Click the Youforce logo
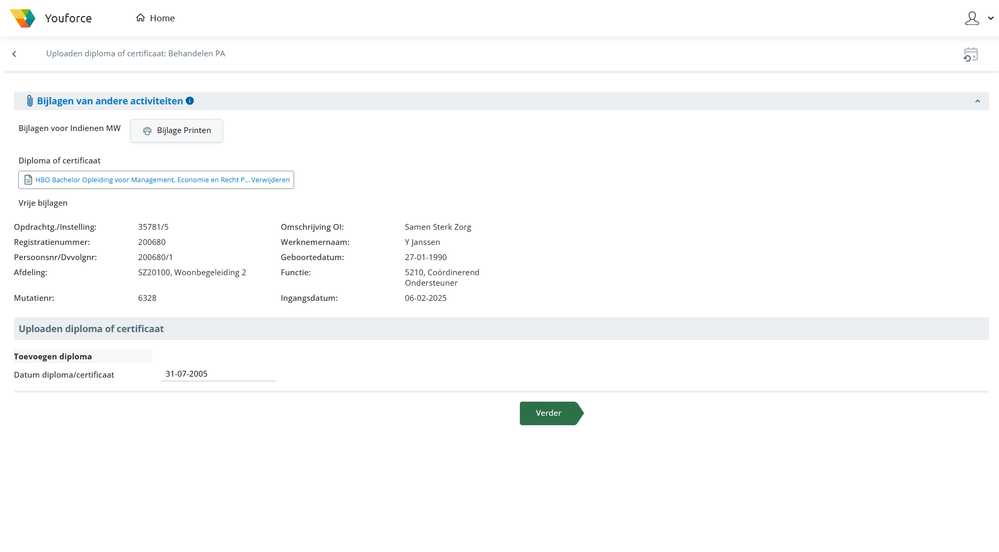This screenshot has height=552, width=999. pyautogui.click(x=23, y=18)
